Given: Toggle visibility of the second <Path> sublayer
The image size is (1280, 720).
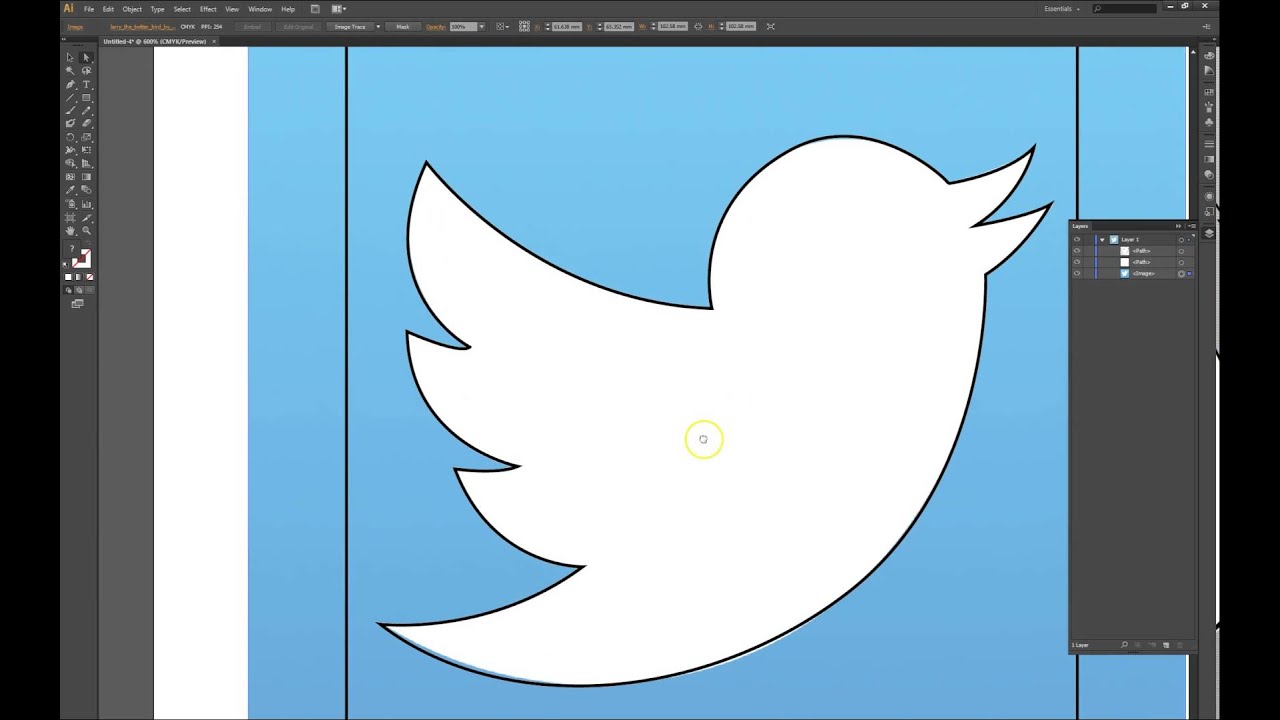Looking at the screenshot, I should pyautogui.click(x=1077, y=262).
